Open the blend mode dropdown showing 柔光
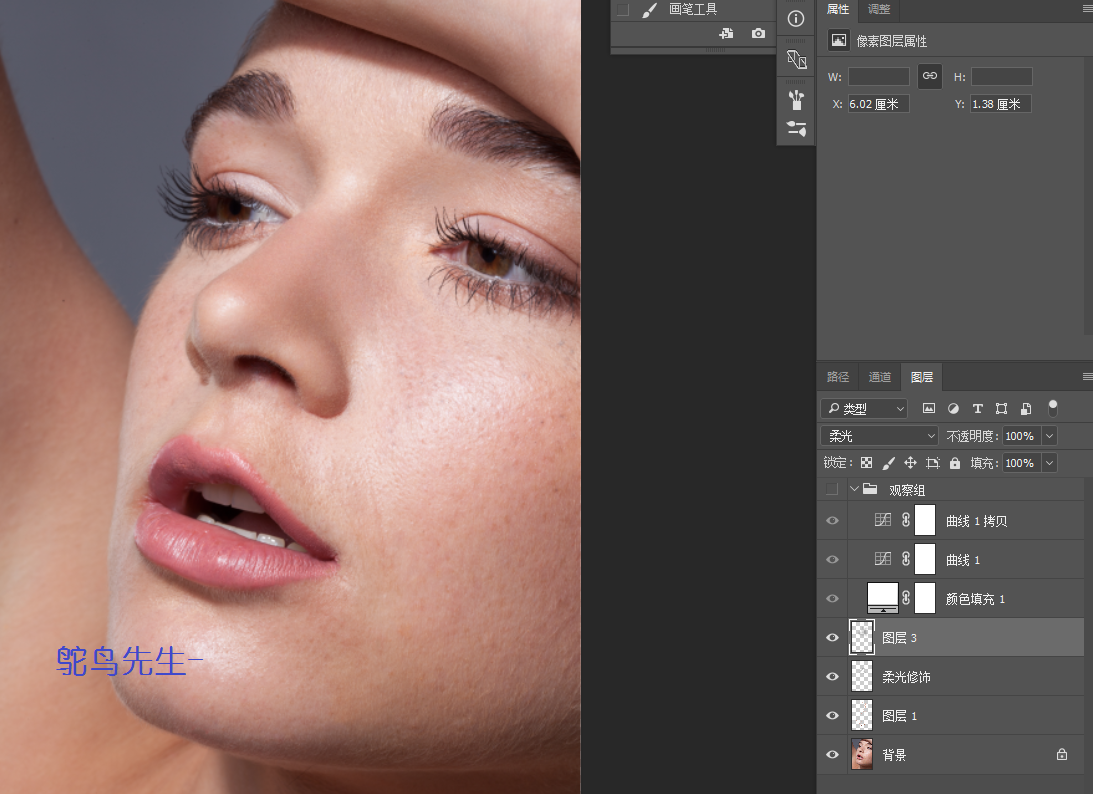 (879, 437)
